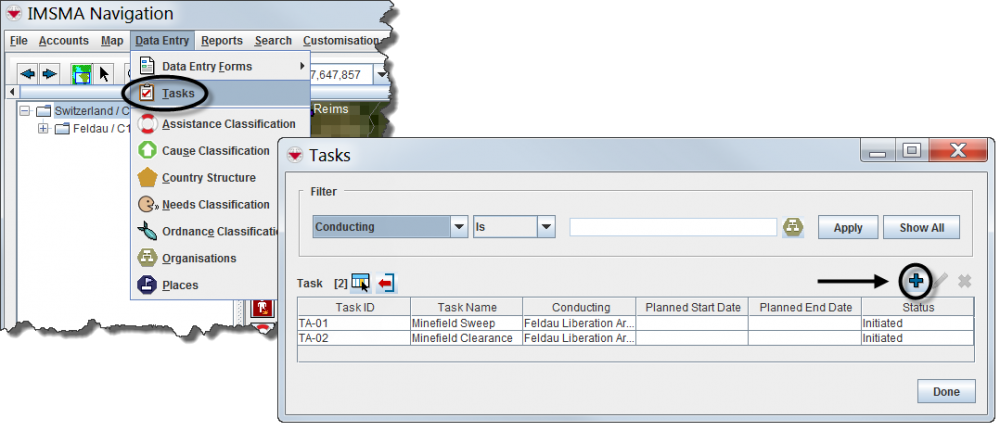Click the add new task plus icon
The height and width of the screenshot is (431, 1000).
point(916,282)
